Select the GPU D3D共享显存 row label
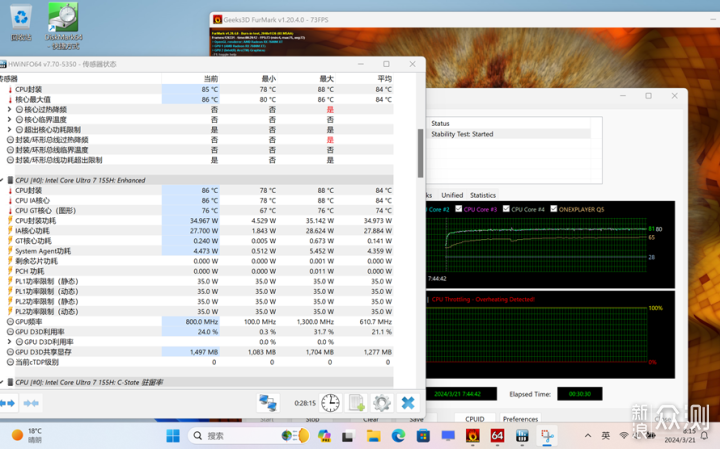This screenshot has height=449, width=720. pos(43,352)
